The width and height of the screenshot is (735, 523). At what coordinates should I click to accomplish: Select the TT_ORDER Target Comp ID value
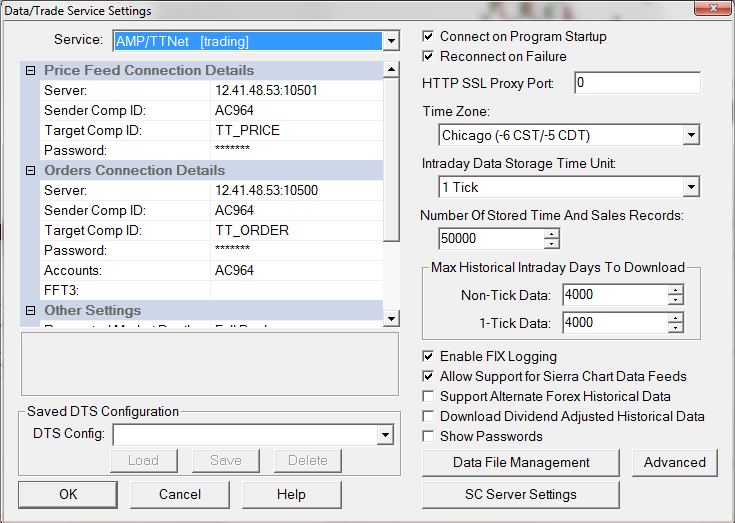[297, 231]
